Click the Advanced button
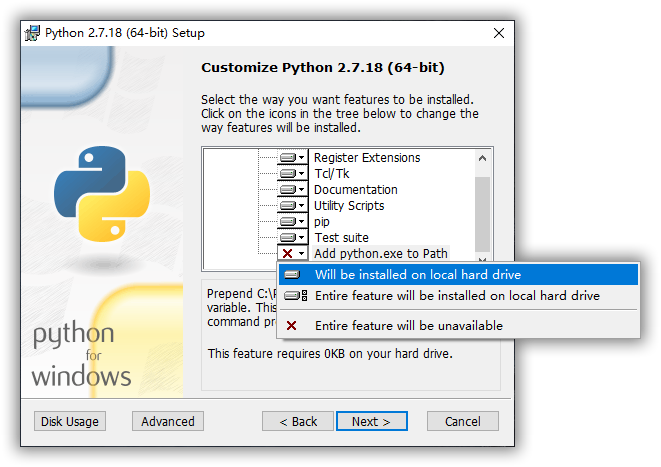 [168, 421]
